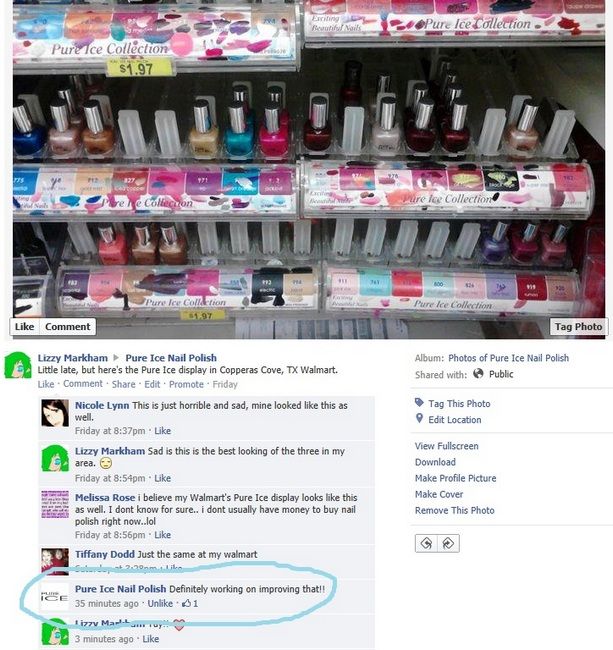The width and height of the screenshot is (613, 650).
Task: Open Melissa Rose's profile picture
Action: click(x=55, y=504)
